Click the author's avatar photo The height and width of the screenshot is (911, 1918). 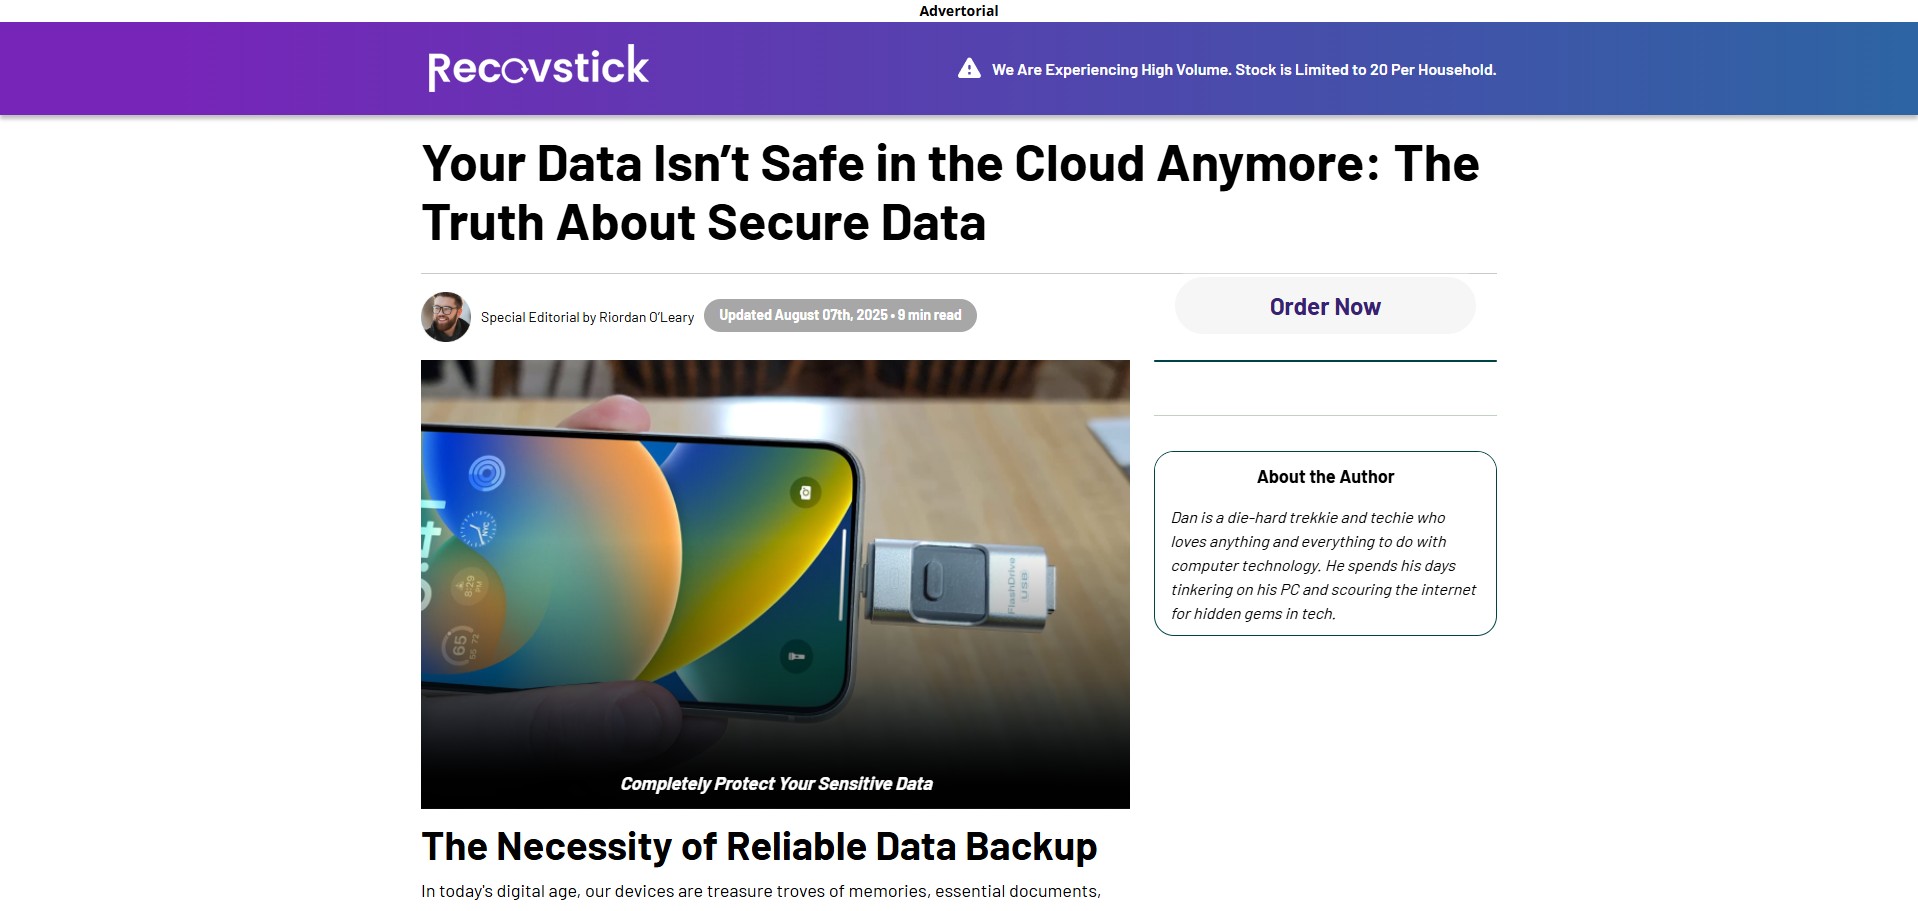446,317
